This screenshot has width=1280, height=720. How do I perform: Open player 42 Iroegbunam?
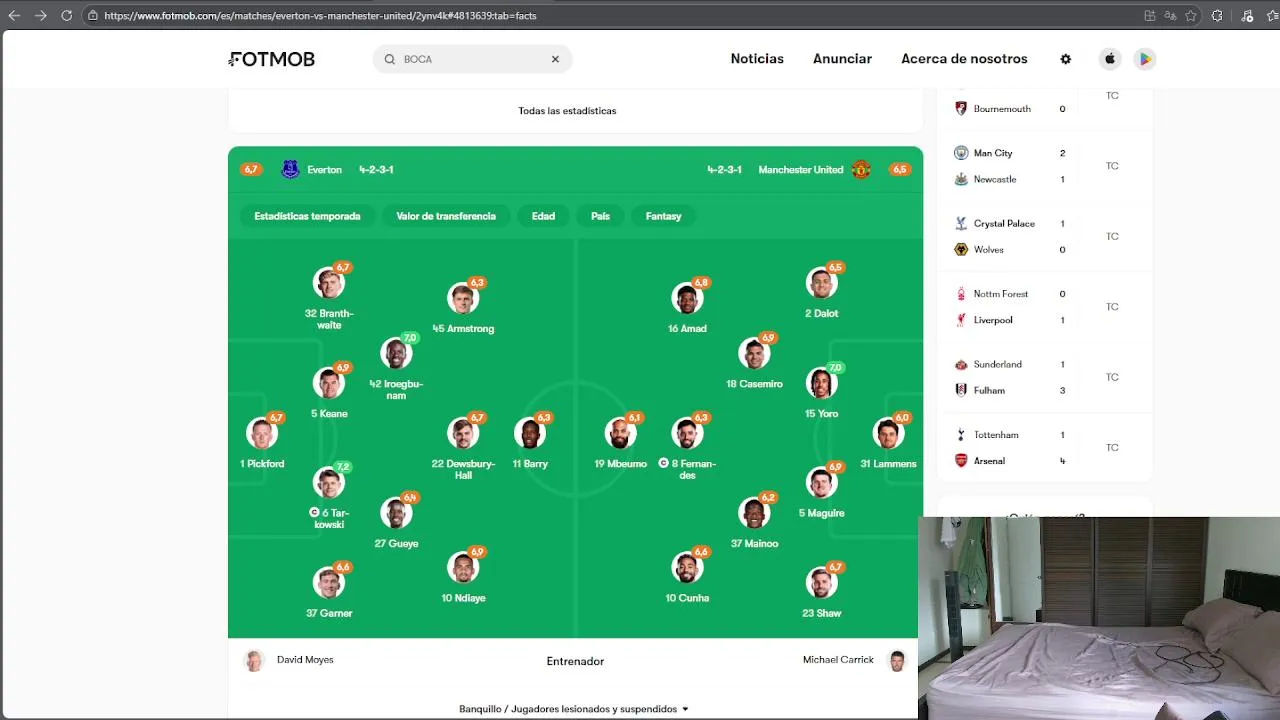tap(396, 368)
